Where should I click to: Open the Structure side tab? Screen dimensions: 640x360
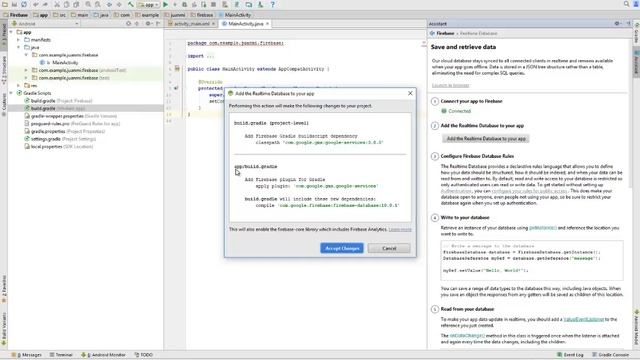click(x=4, y=70)
